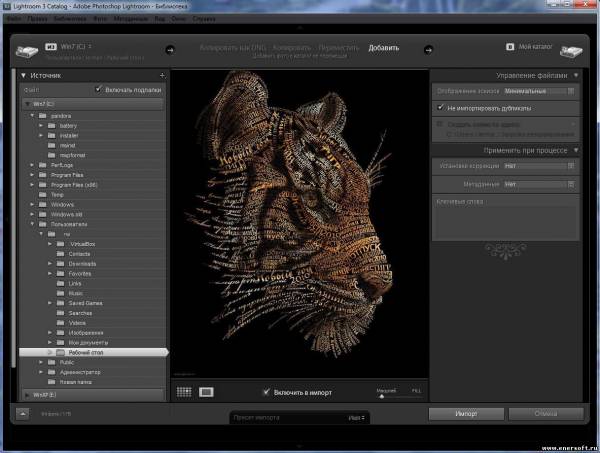Toggle Включить в импорт checkbox

point(266,392)
